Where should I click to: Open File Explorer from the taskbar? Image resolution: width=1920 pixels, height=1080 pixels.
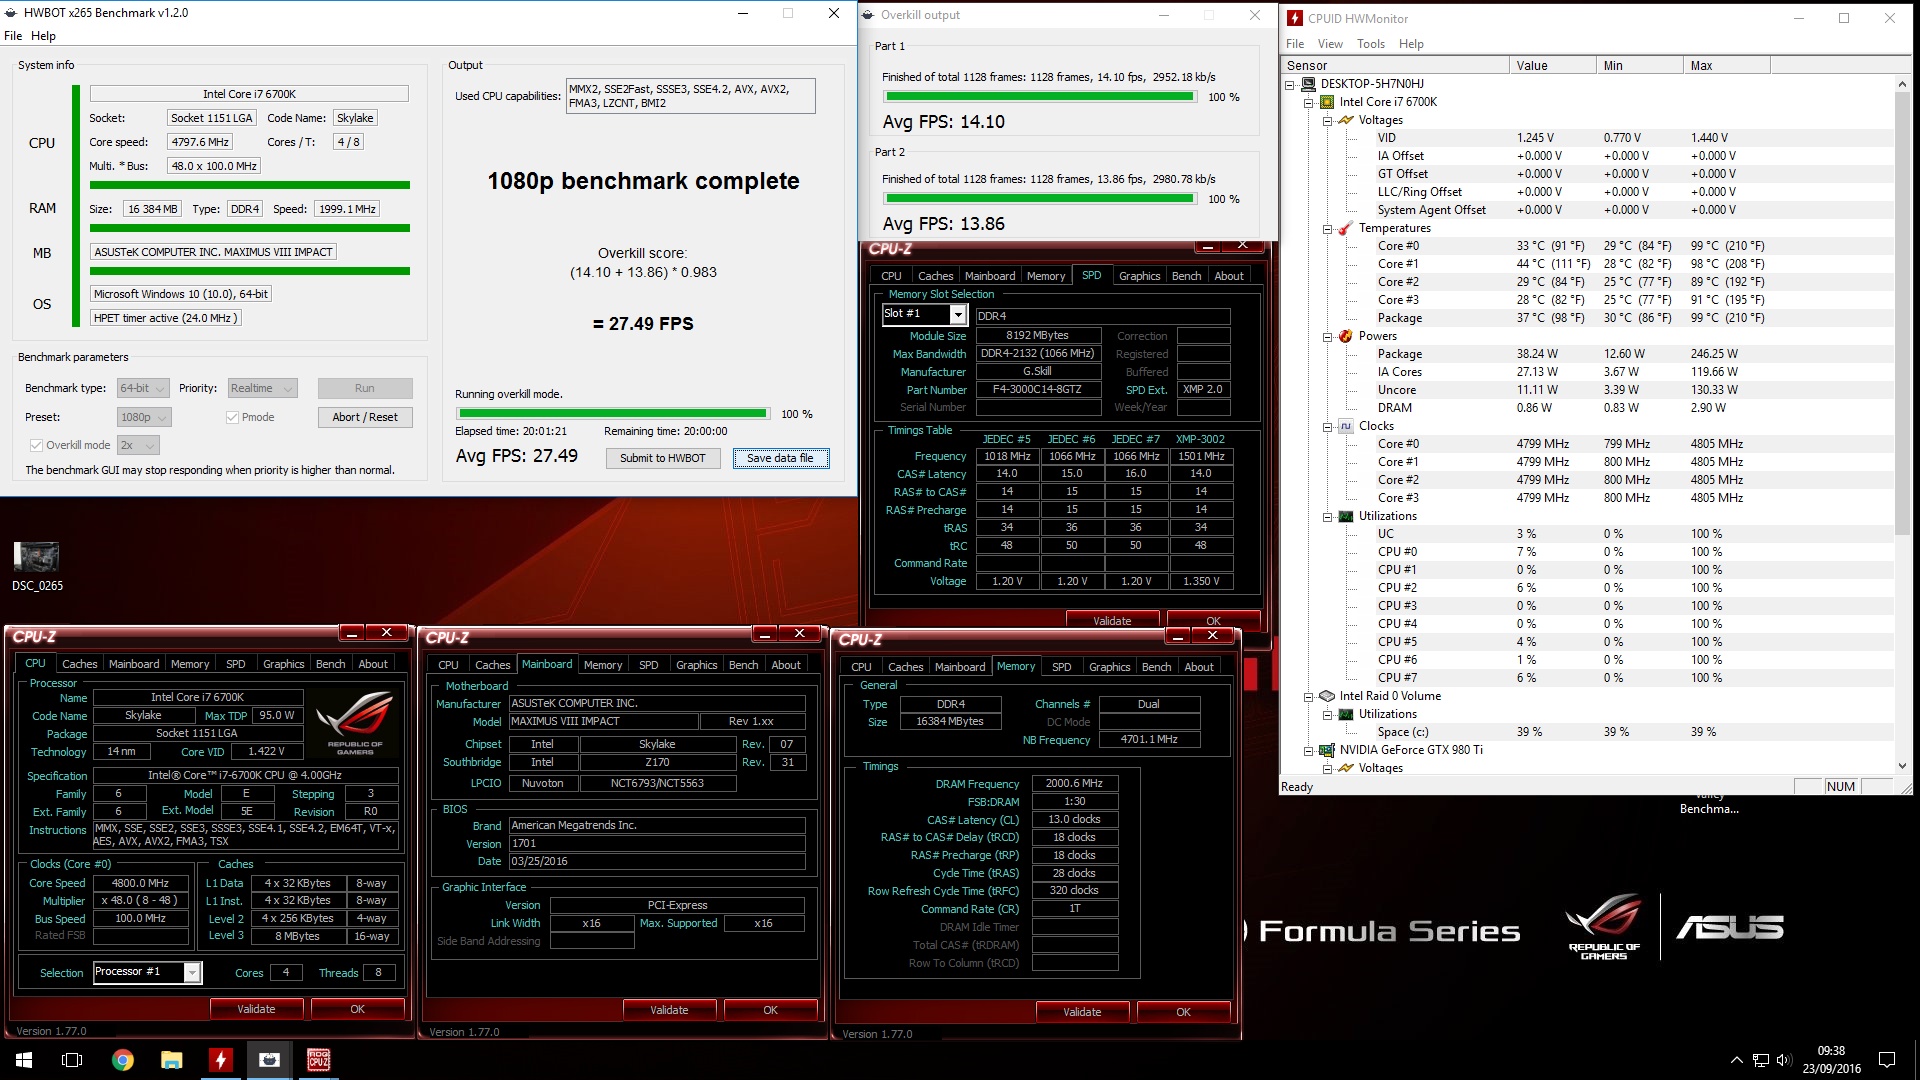pyautogui.click(x=171, y=1060)
